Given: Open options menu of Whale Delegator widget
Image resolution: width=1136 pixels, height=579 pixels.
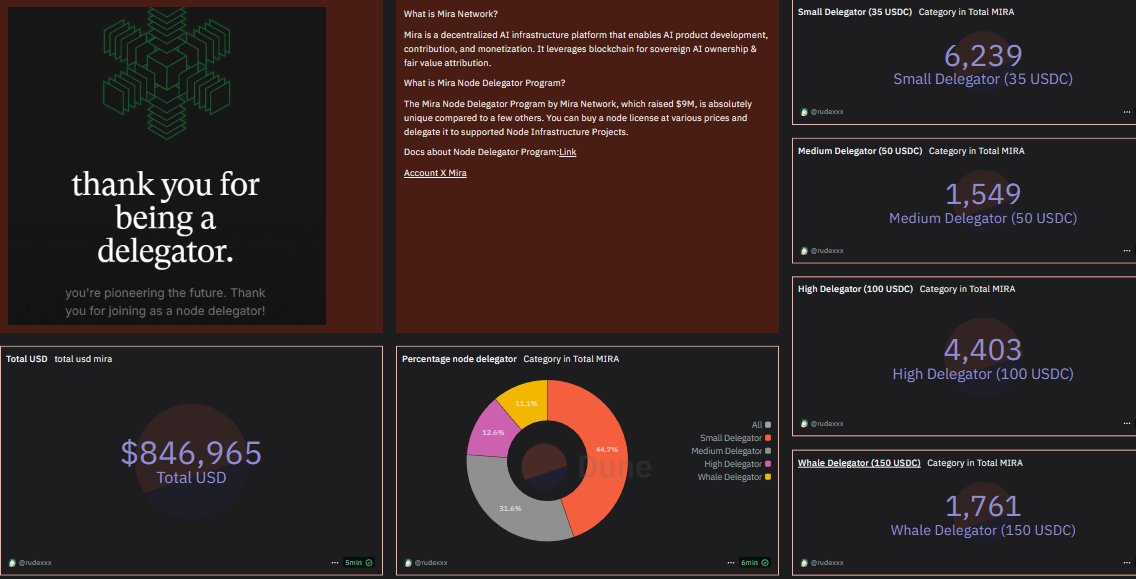Looking at the screenshot, I should [1126, 562].
